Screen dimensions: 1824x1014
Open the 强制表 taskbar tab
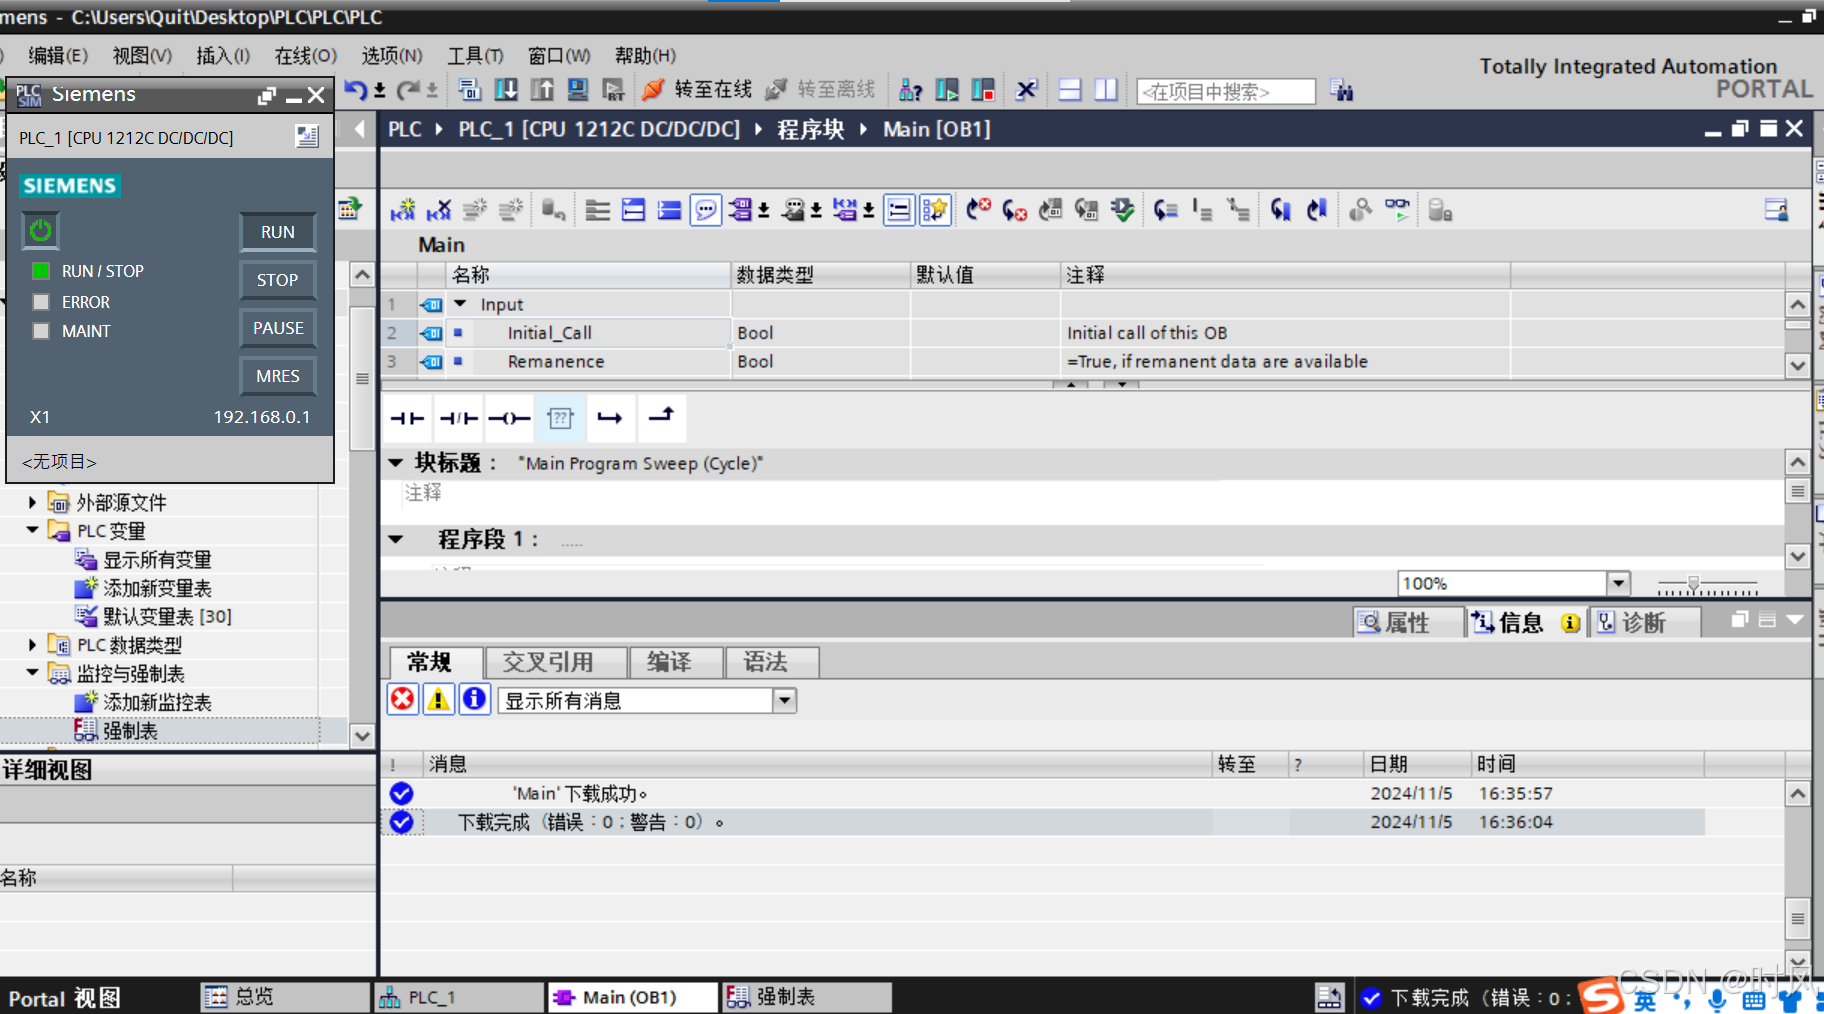806,997
